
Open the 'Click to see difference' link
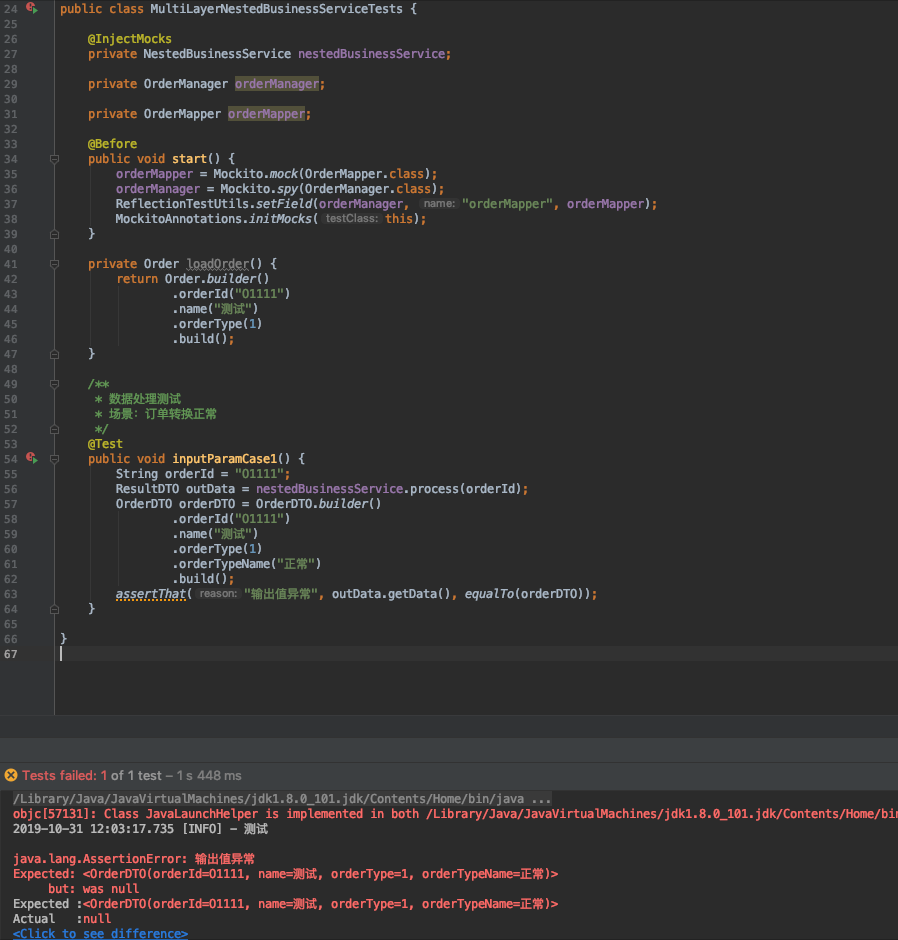(x=100, y=933)
